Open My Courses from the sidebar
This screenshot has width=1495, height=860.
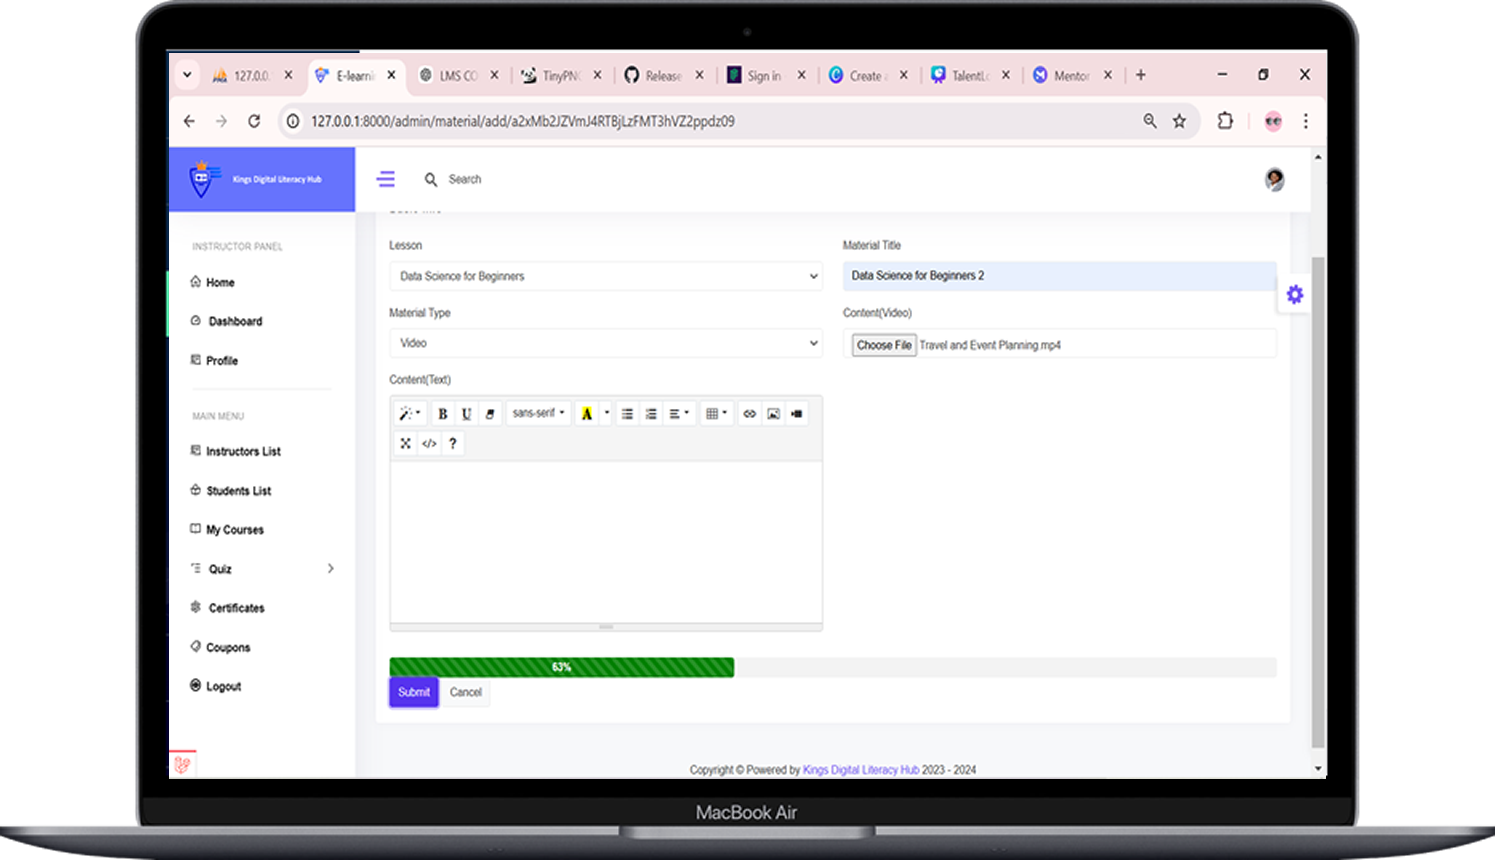pyautogui.click(x=235, y=530)
